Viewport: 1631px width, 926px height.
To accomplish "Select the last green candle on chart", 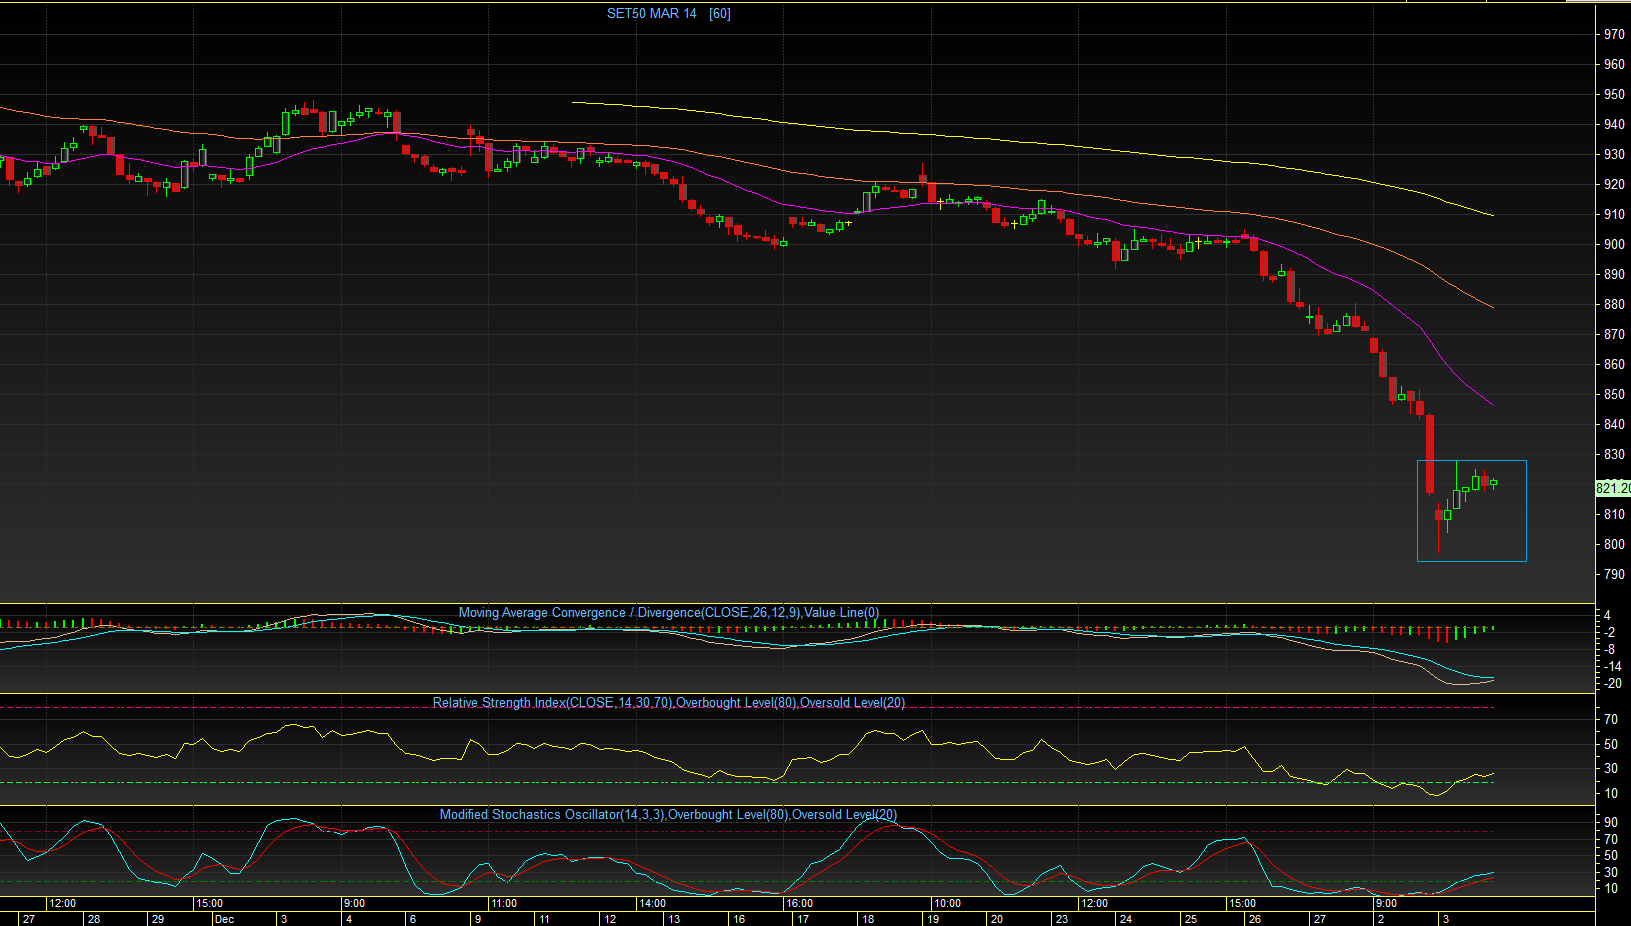I will (x=1494, y=483).
